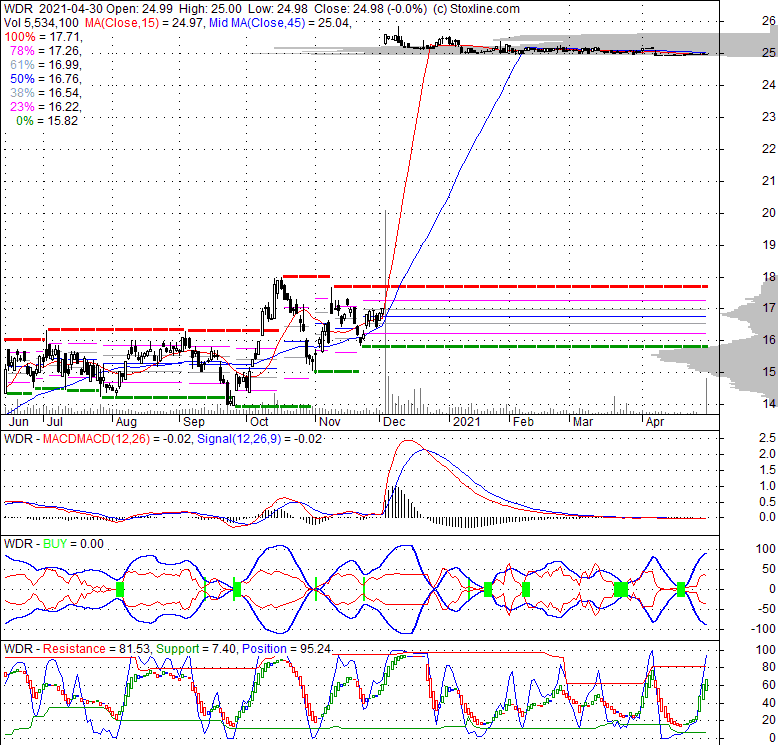Screen dimensions: 780x745
Task: Click the 'Apr' month label on time axis
Action: pyautogui.click(x=655, y=422)
